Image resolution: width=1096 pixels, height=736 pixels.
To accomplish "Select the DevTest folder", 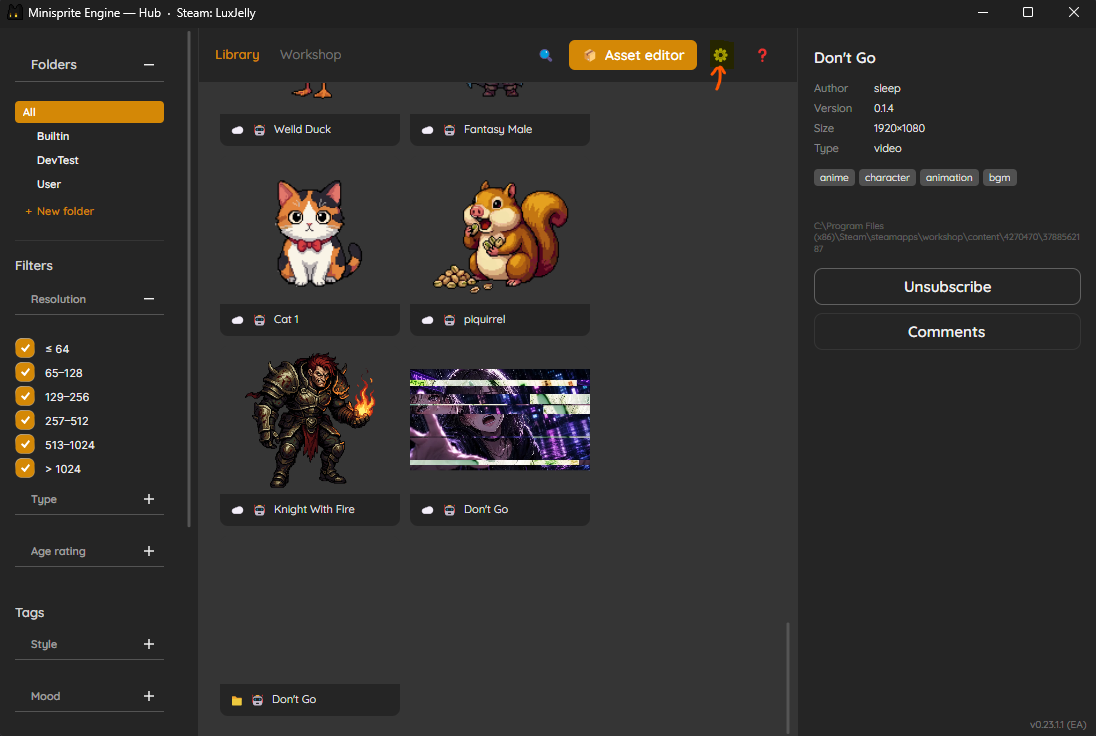I will click(57, 160).
